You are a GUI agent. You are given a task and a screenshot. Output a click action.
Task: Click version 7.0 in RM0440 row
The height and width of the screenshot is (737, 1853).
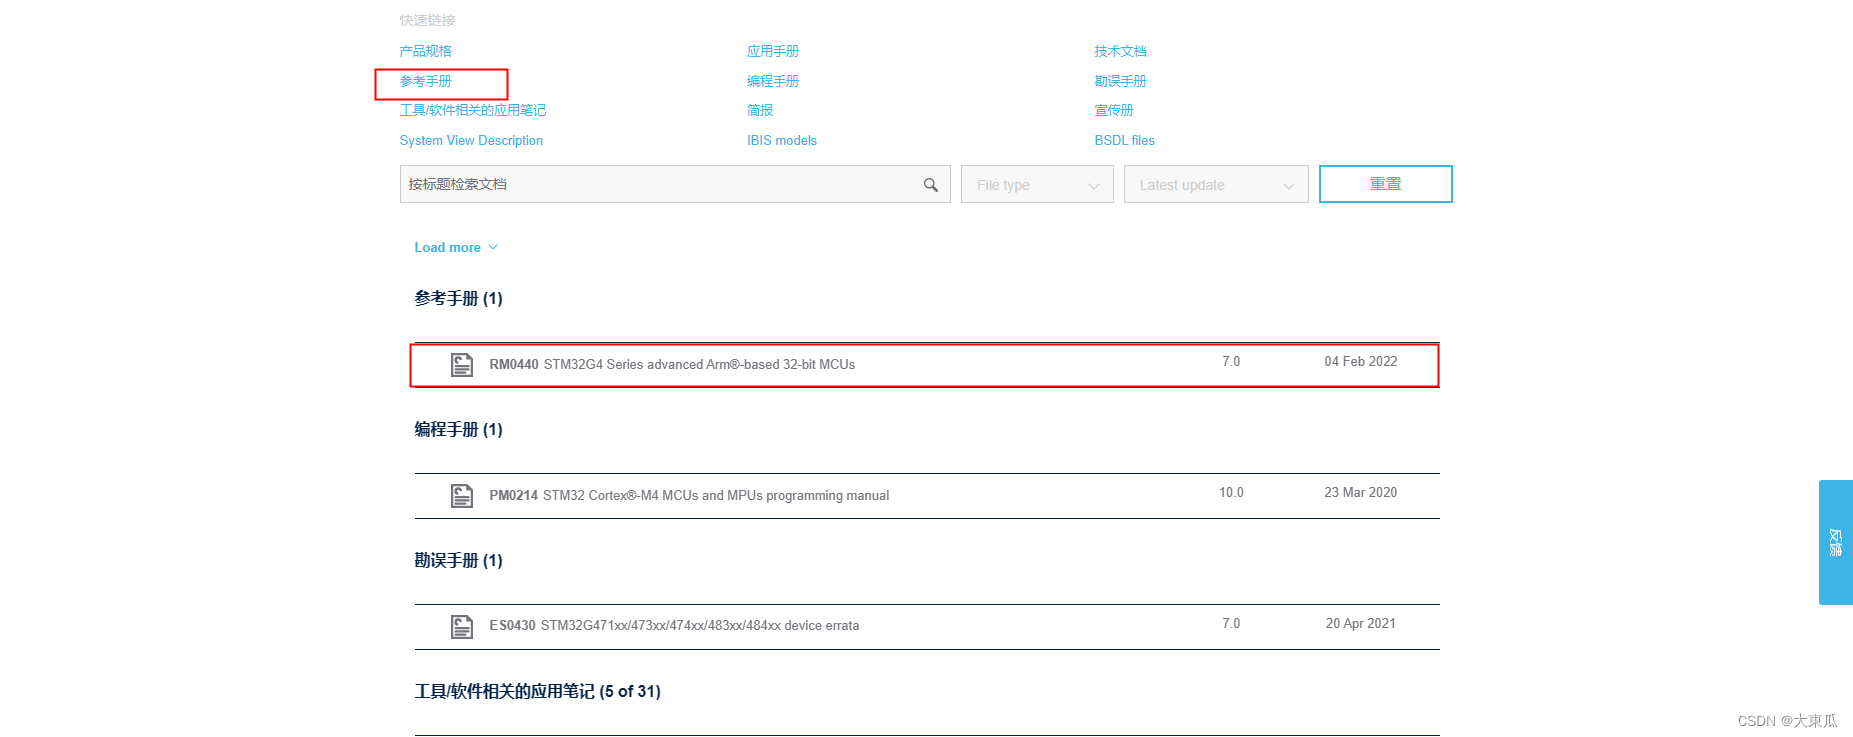(1231, 362)
